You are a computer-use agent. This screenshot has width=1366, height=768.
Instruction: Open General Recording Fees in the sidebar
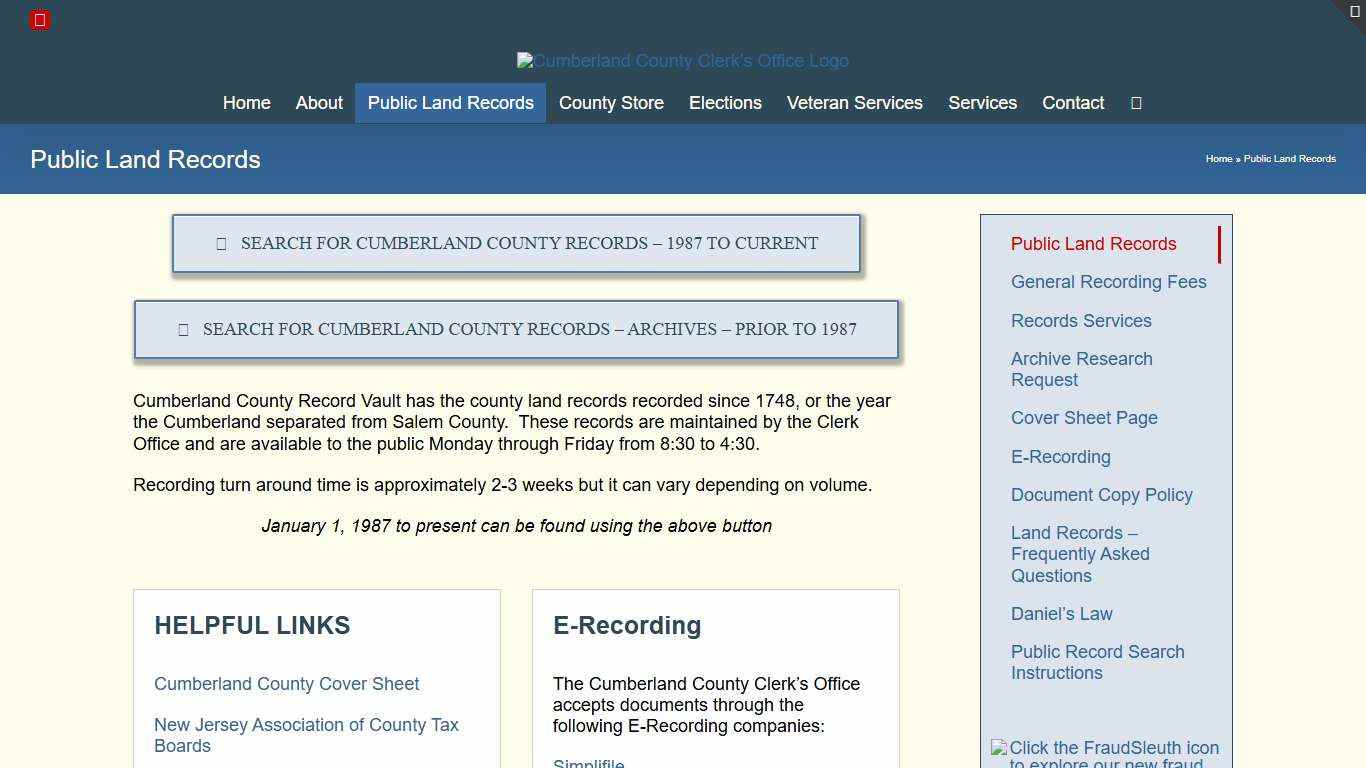coord(1108,282)
